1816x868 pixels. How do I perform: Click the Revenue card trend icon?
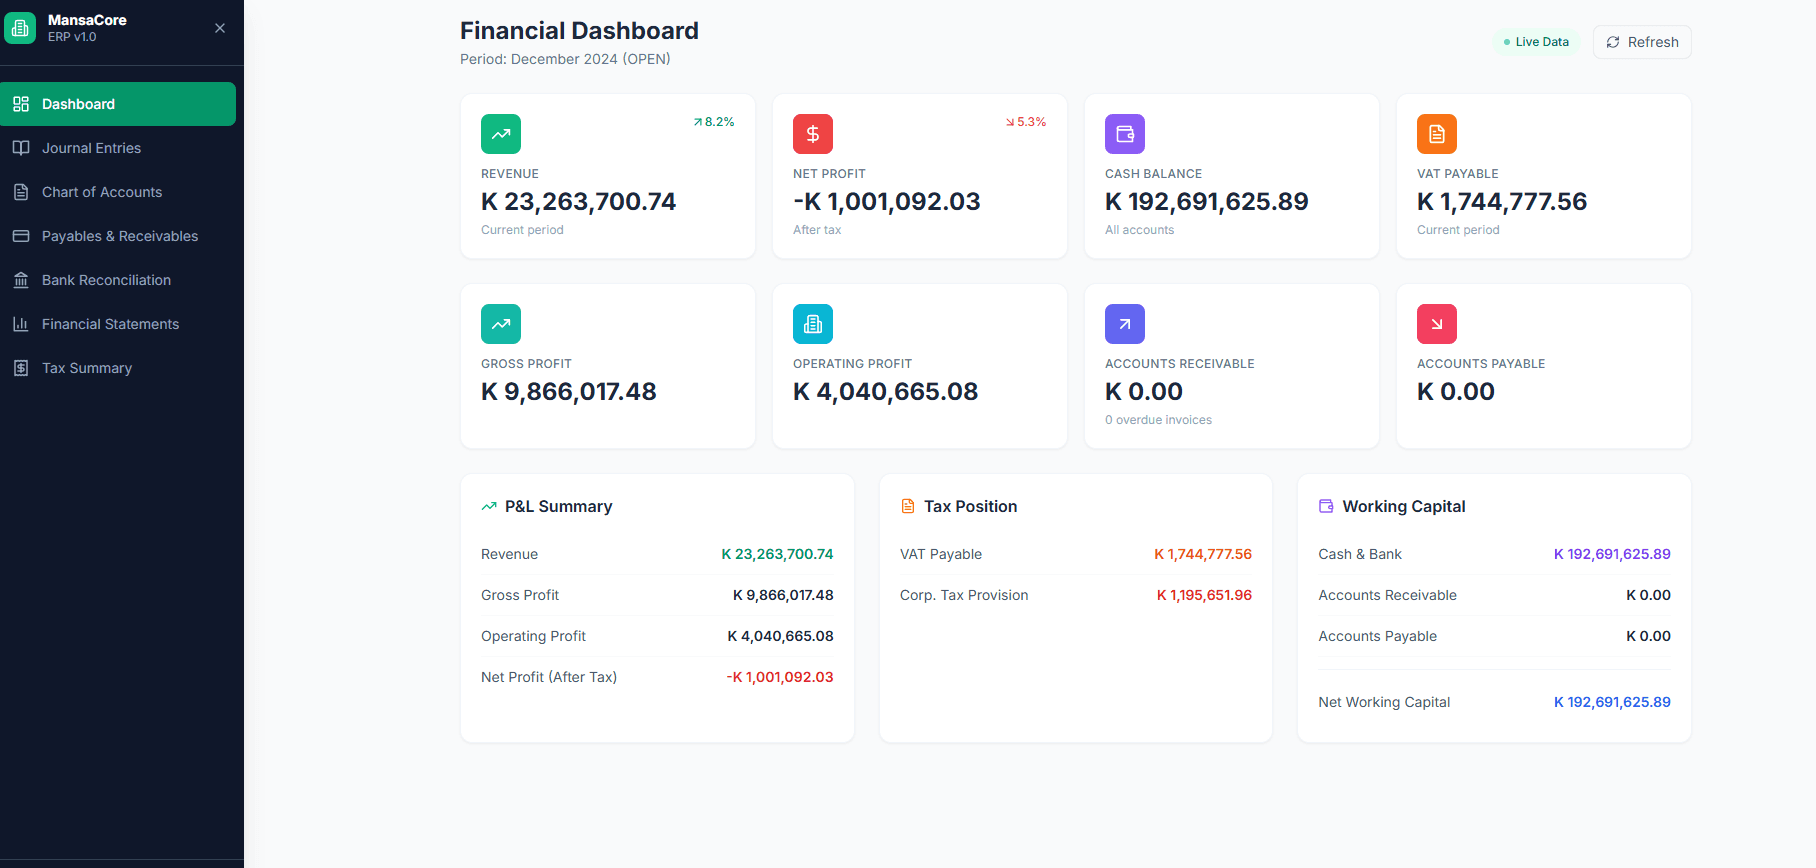(501, 134)
